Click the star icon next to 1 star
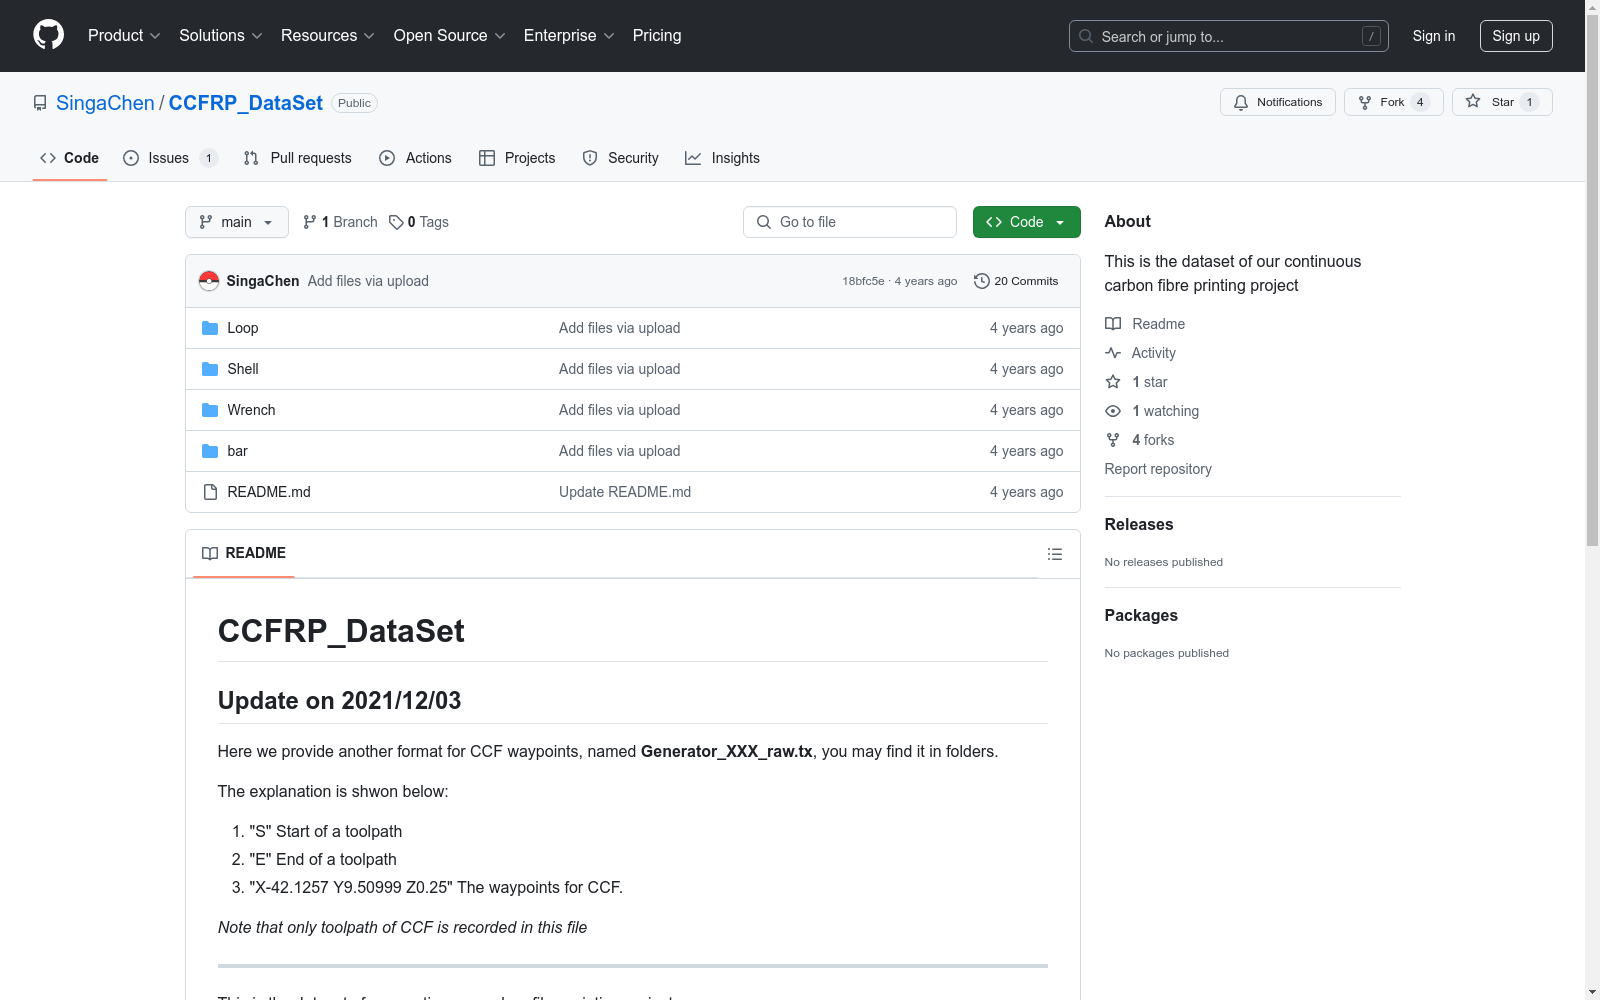The height and width of the screenshot is (1000, 1600). (1113, 382)
